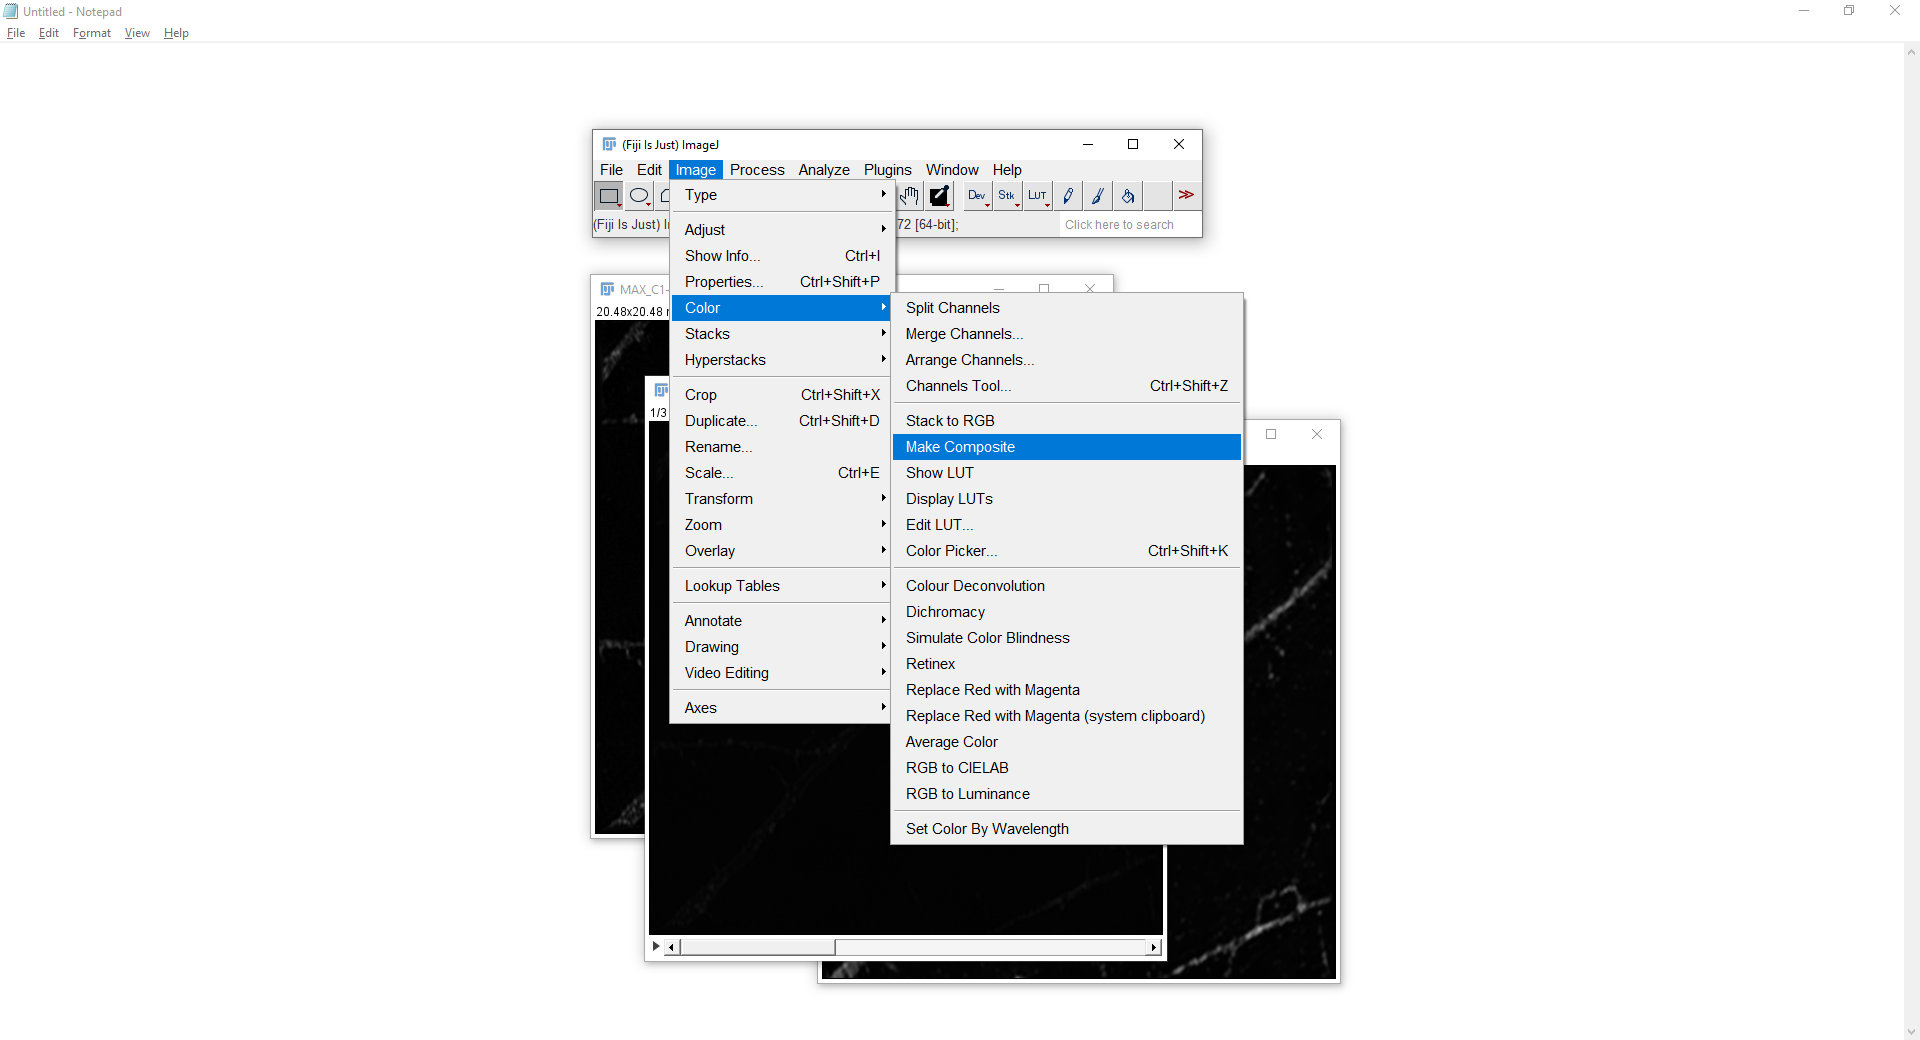
Task: Choose Replace Red with Magenta (system clipboard)
Action: pyautogui.click(x=1067, y=716)
